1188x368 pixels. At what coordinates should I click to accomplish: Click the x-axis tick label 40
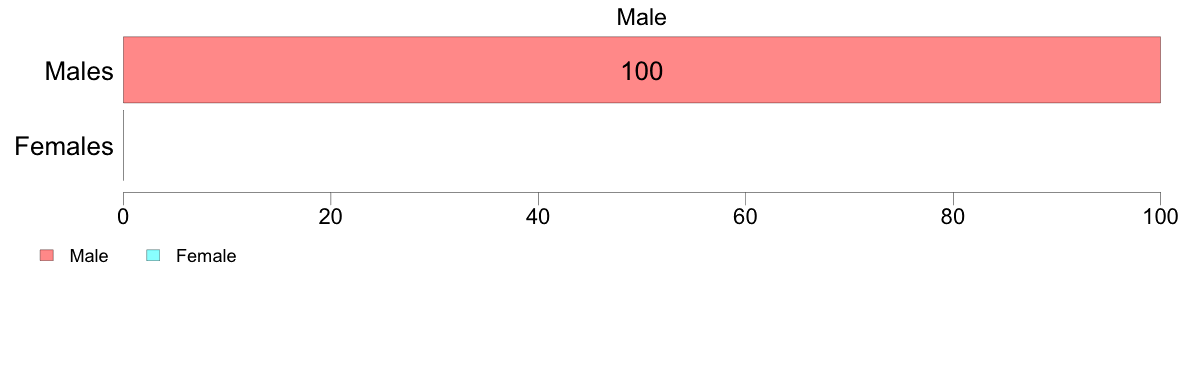pos(538,217)
